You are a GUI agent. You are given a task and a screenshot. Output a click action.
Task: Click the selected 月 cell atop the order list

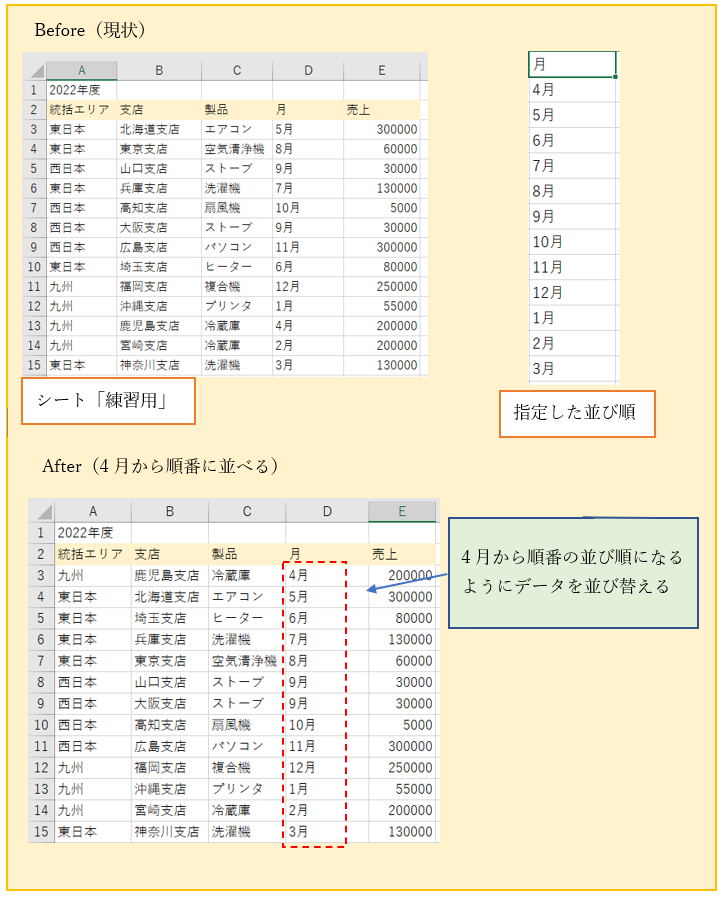tap(572, 64)
